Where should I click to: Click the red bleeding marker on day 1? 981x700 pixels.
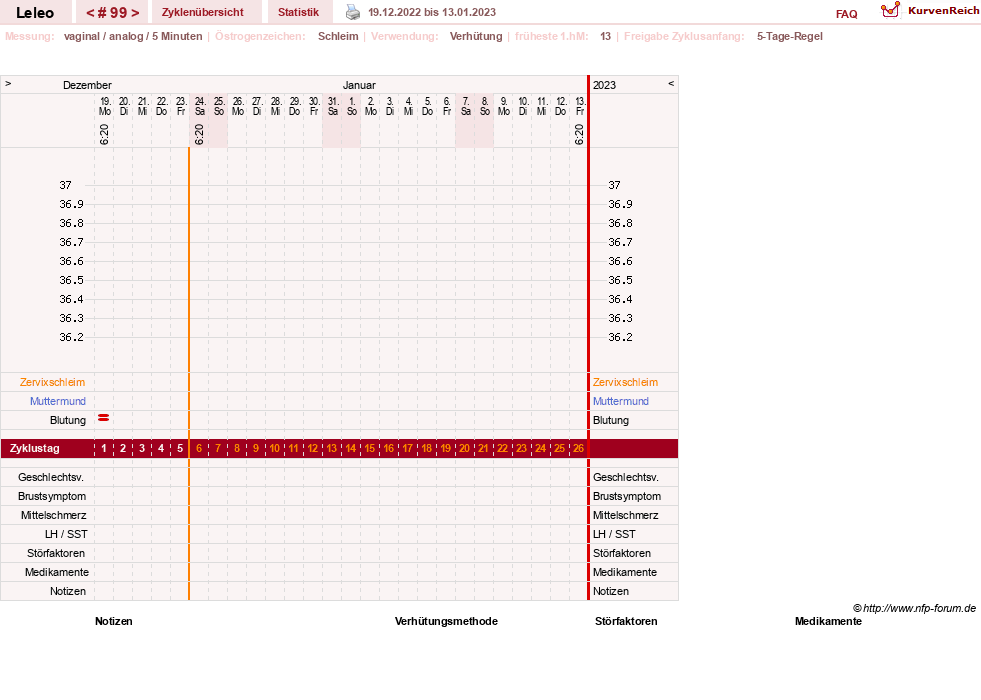pyautogui.click(x=104, y=418)
